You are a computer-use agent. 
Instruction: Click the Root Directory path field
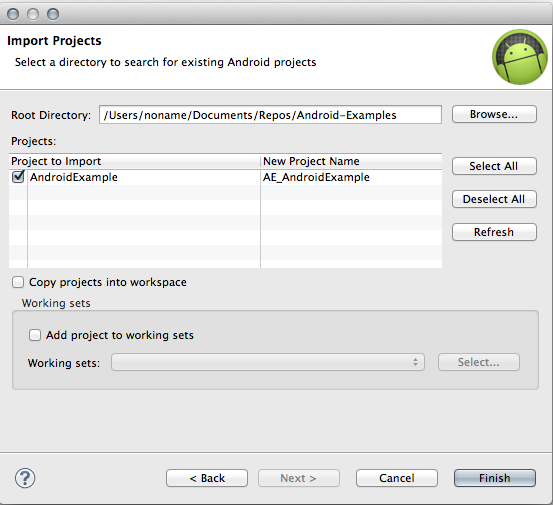270,115
